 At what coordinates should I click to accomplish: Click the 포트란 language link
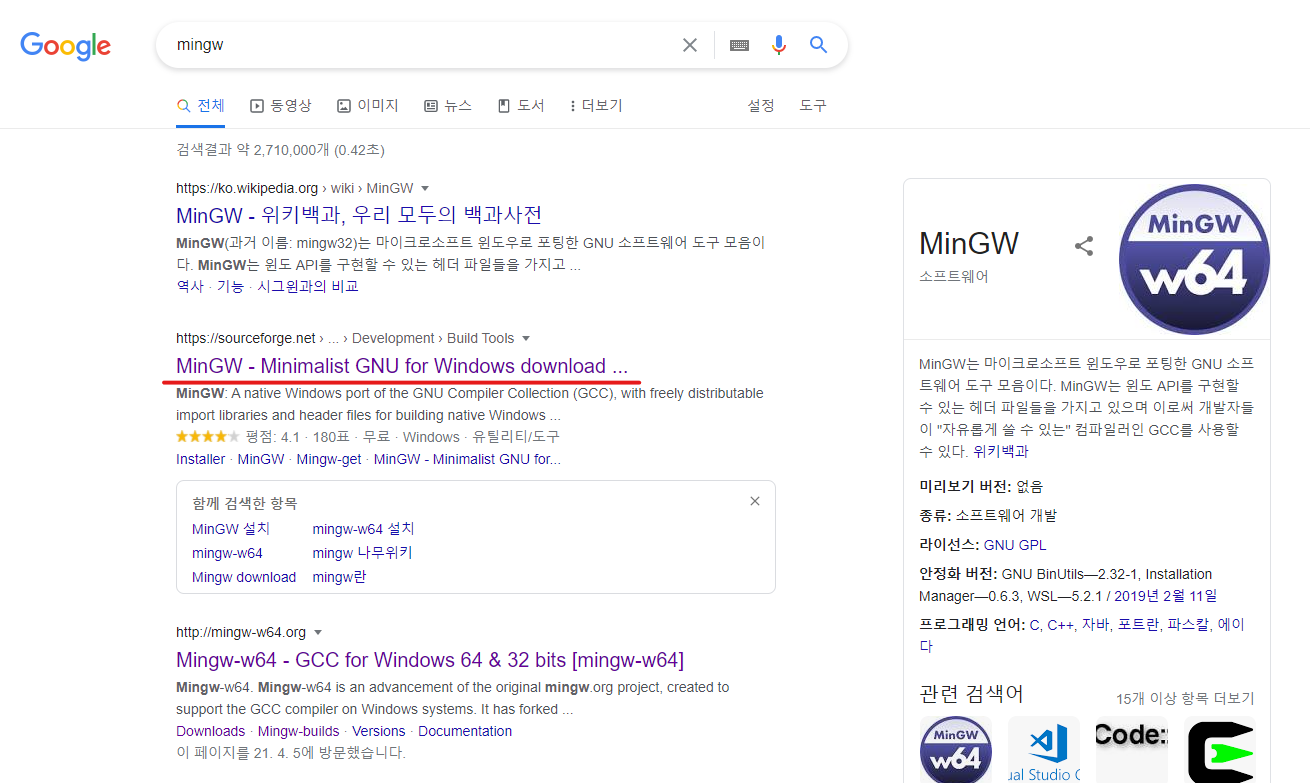[x=1138, y=624]
